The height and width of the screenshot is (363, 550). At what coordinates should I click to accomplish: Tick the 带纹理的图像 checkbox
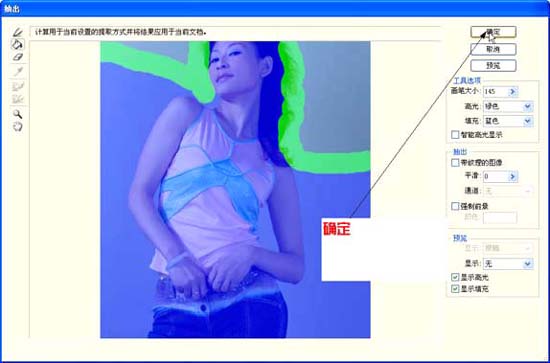(x=455, y=163)
